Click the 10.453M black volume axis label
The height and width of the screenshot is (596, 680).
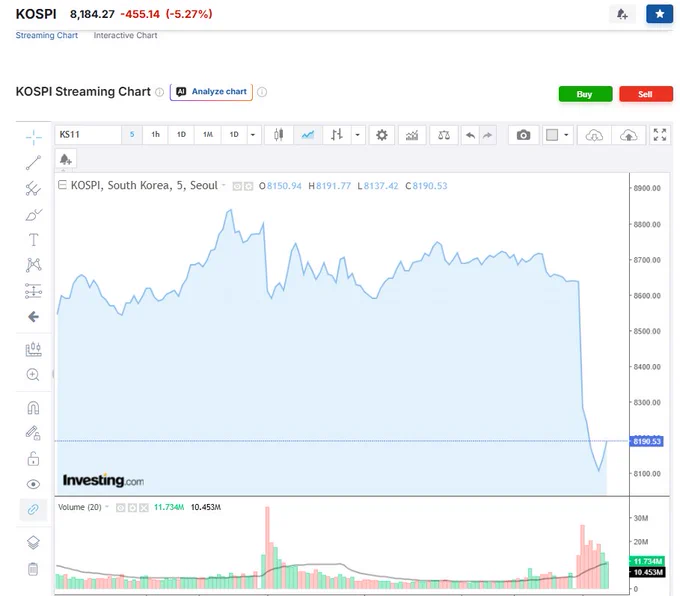647,572
